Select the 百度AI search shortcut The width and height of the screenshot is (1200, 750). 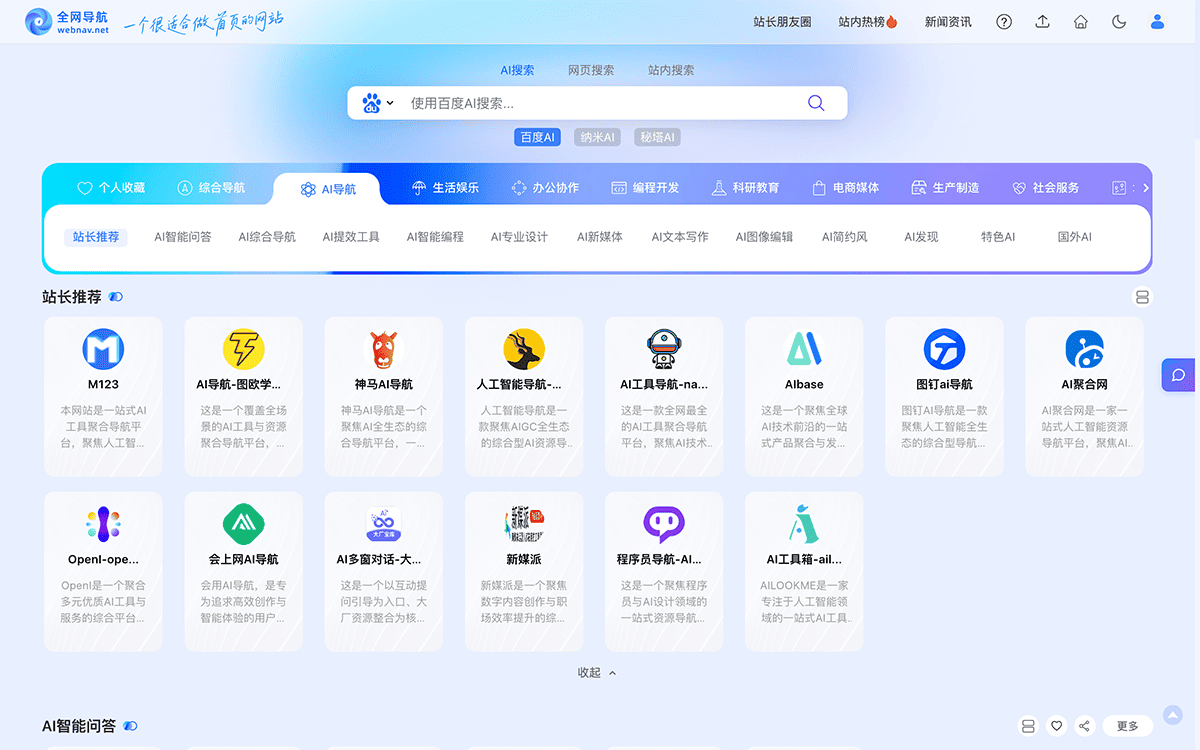pyautogui.click(x=537, y=137)
